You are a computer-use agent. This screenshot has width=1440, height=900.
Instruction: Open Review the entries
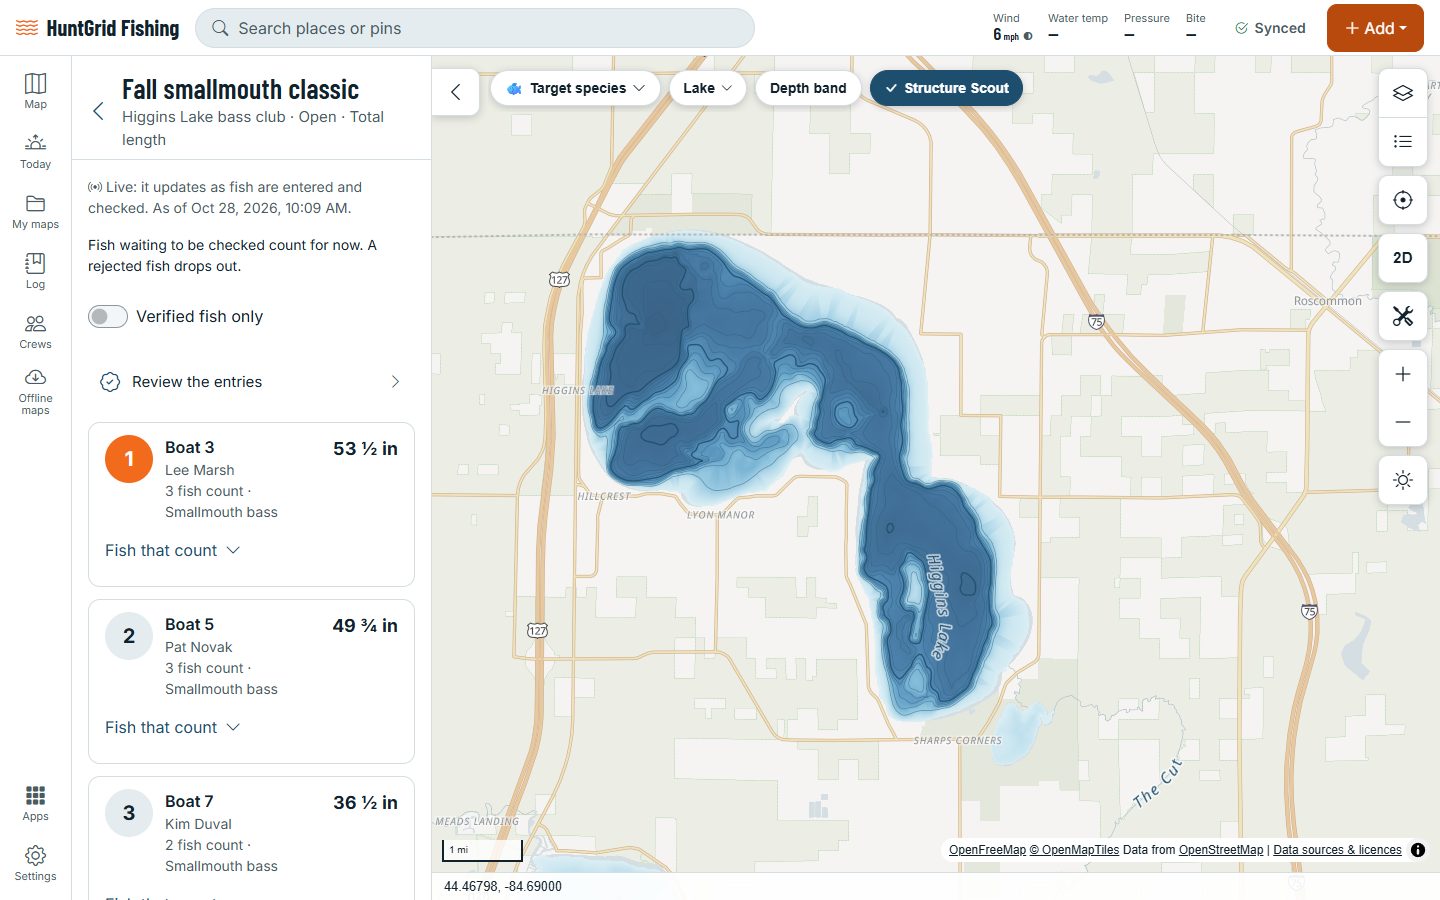(251, 382)
